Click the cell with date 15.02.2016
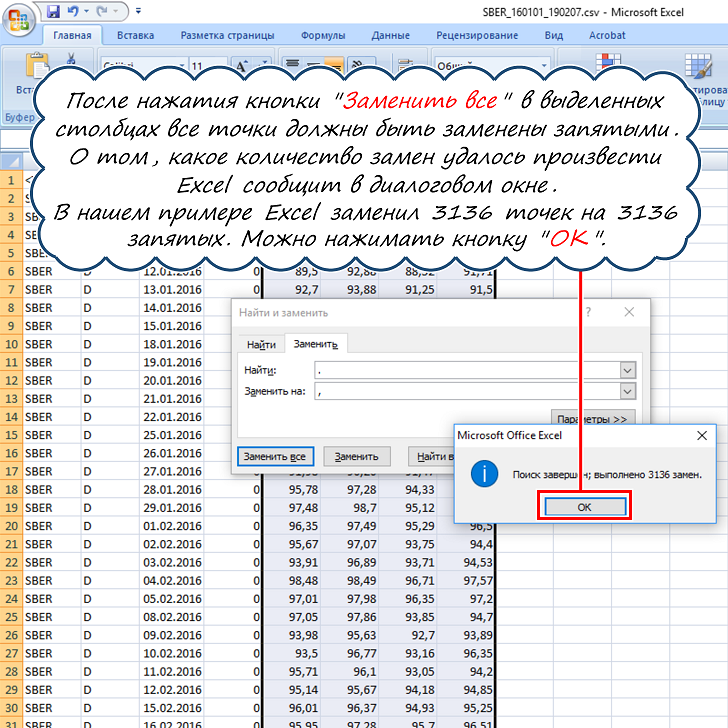Image resolution: width=728 pixels, height=728 pixels. point(172,708)
